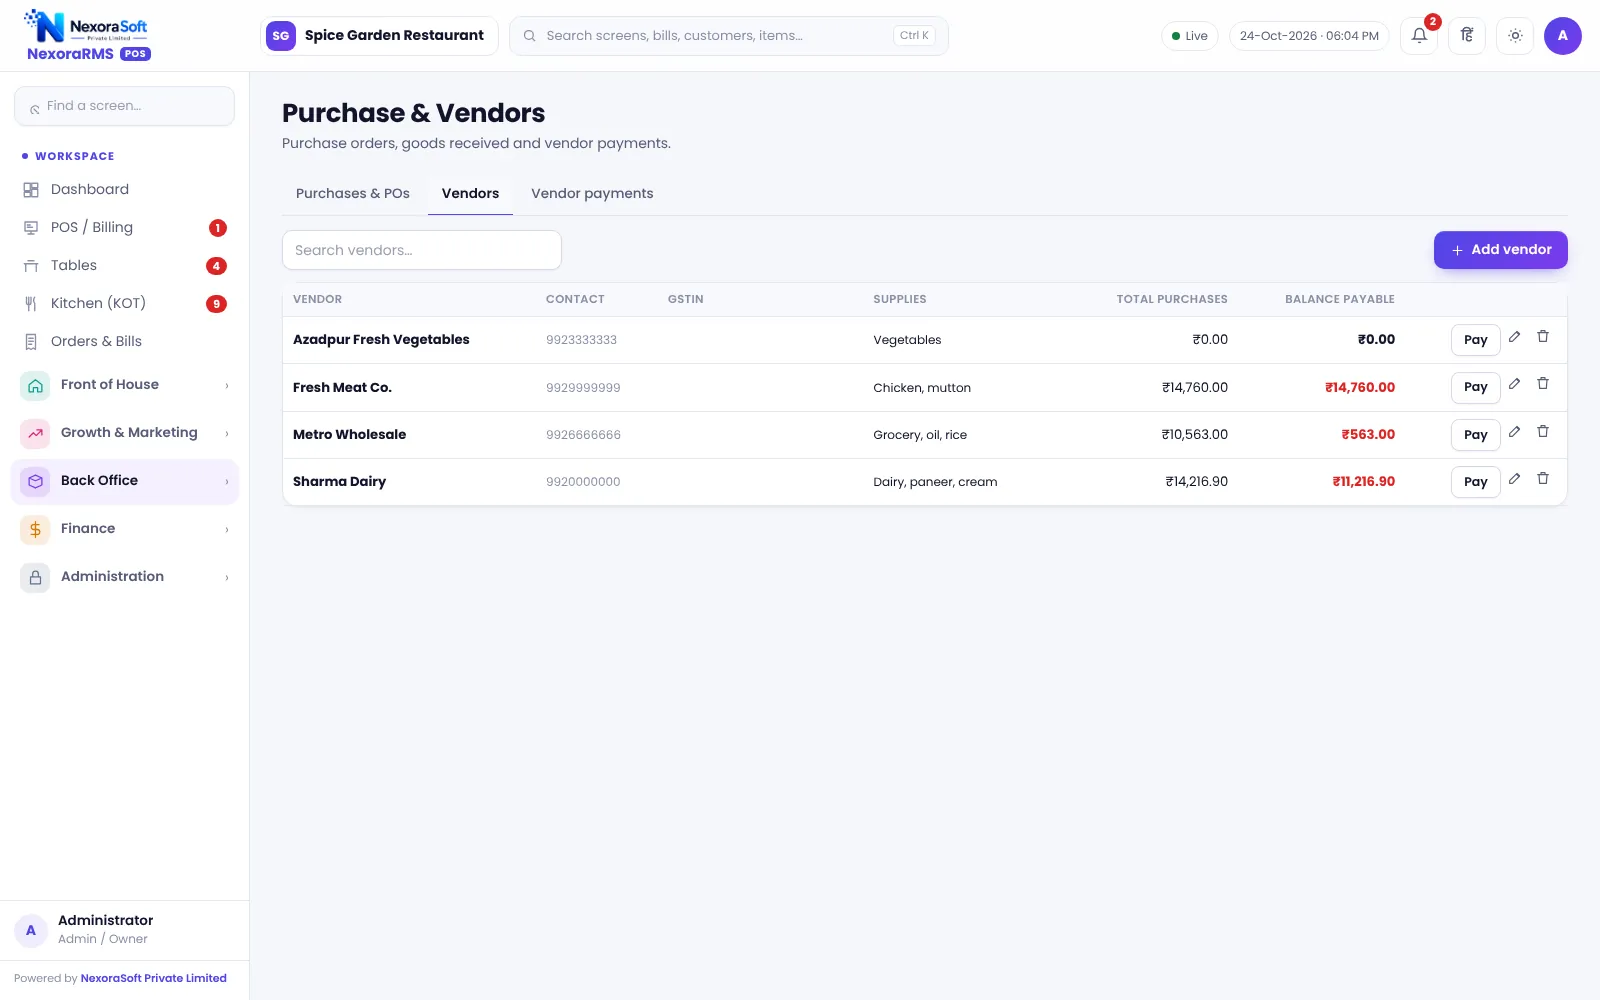Expand the Administration section
This screenshot has width=1600, height=1000.
(x=125, y=577)
